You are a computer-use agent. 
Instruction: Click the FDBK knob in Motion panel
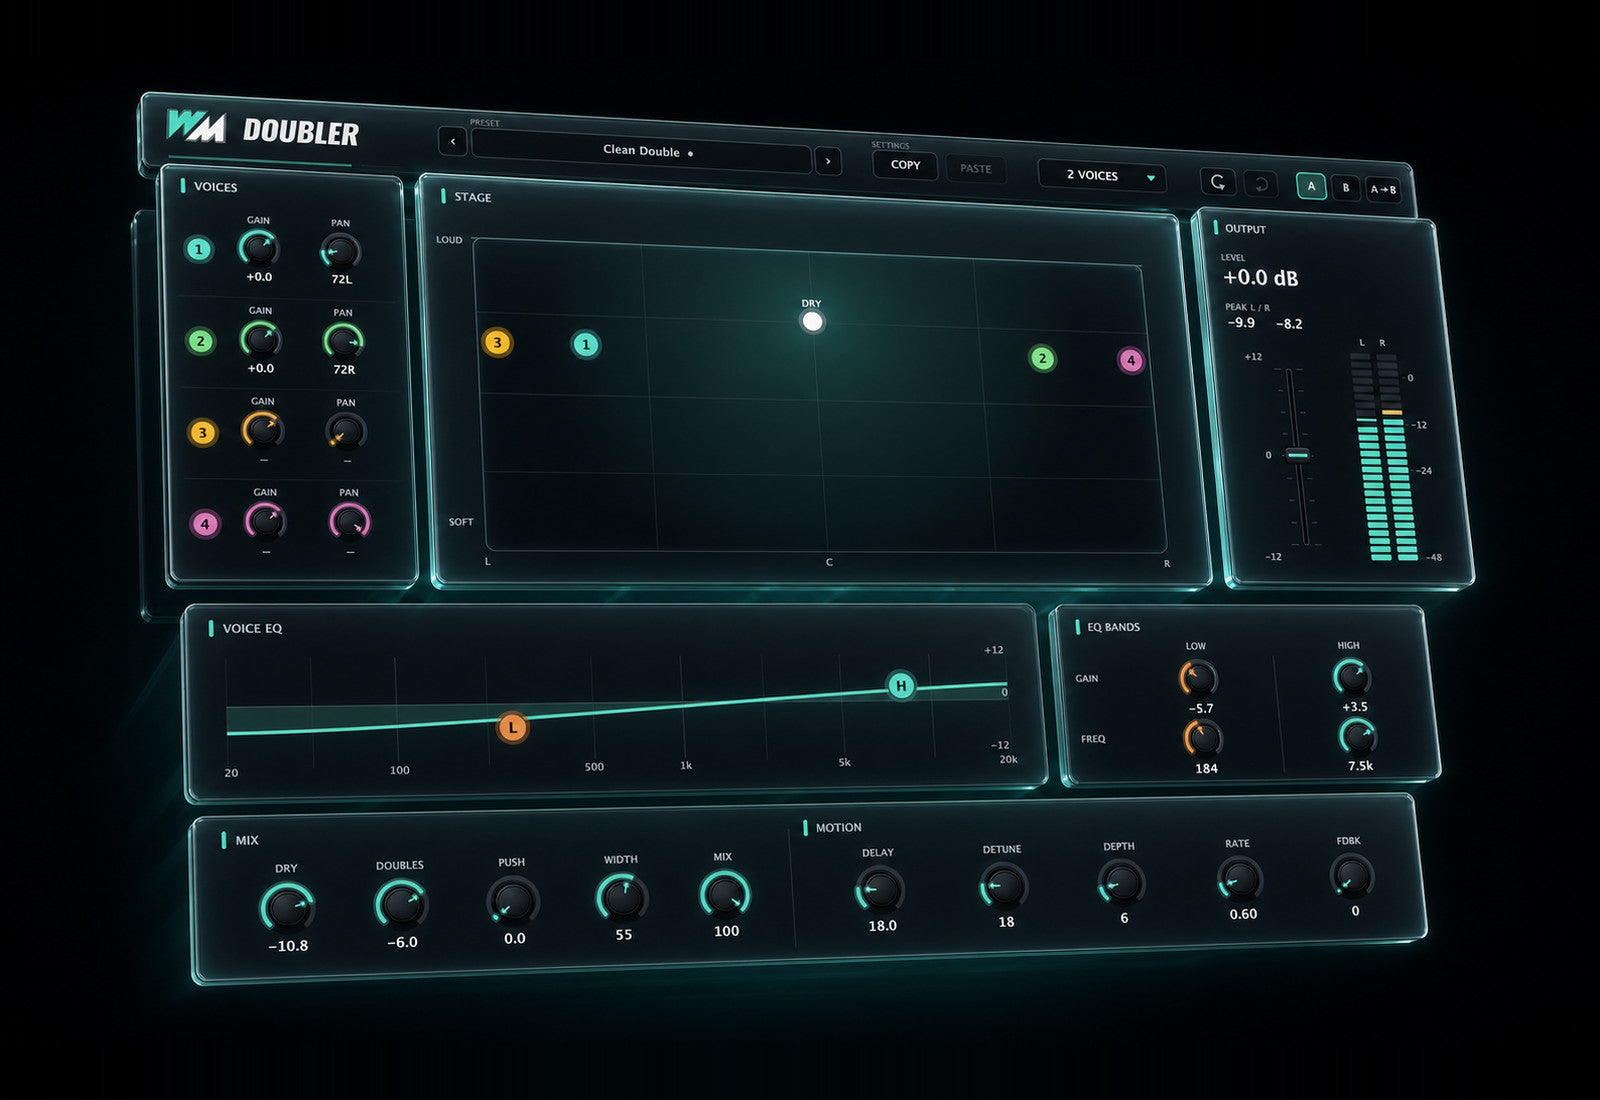point(1352,876)
